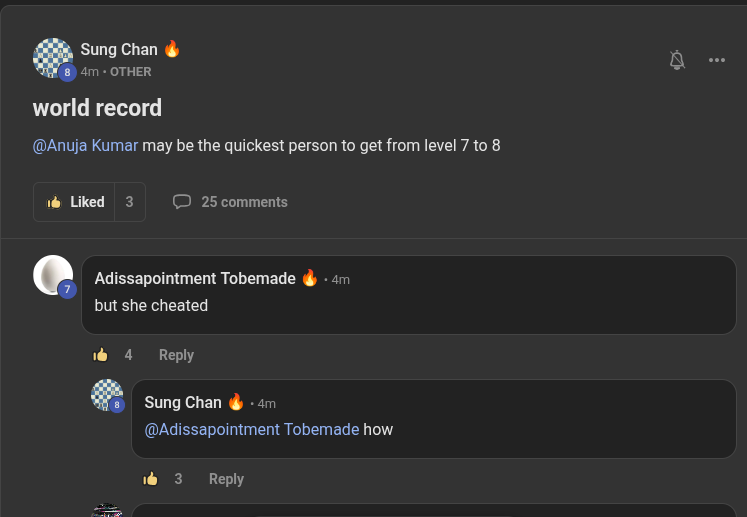Open the @Adissapointment Tobemade mention in reply
The image size is (747, 517).
[x=252, y=429]
